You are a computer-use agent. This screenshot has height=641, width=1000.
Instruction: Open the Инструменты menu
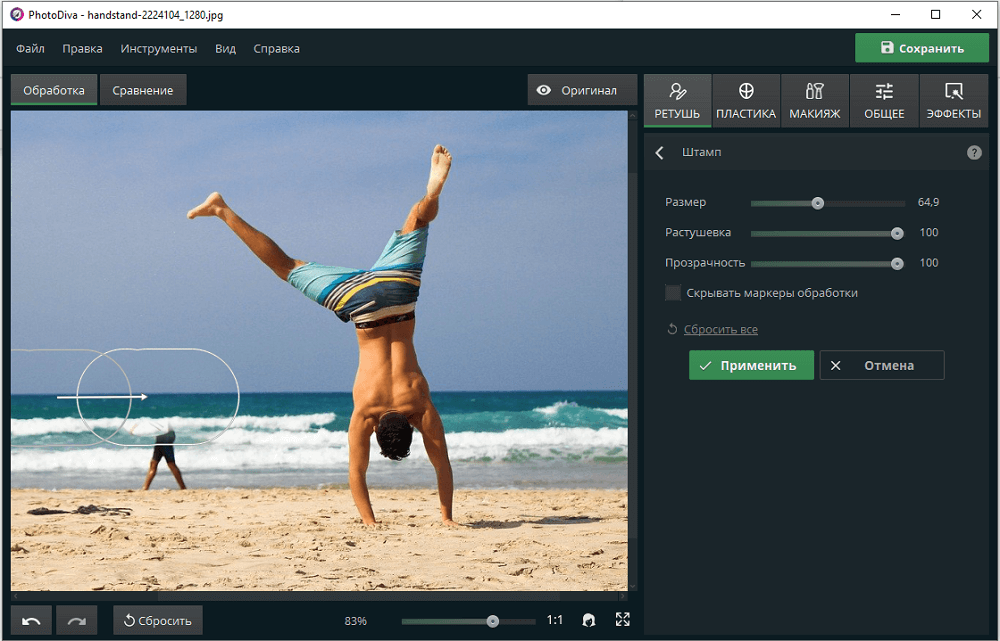(159, 48)
